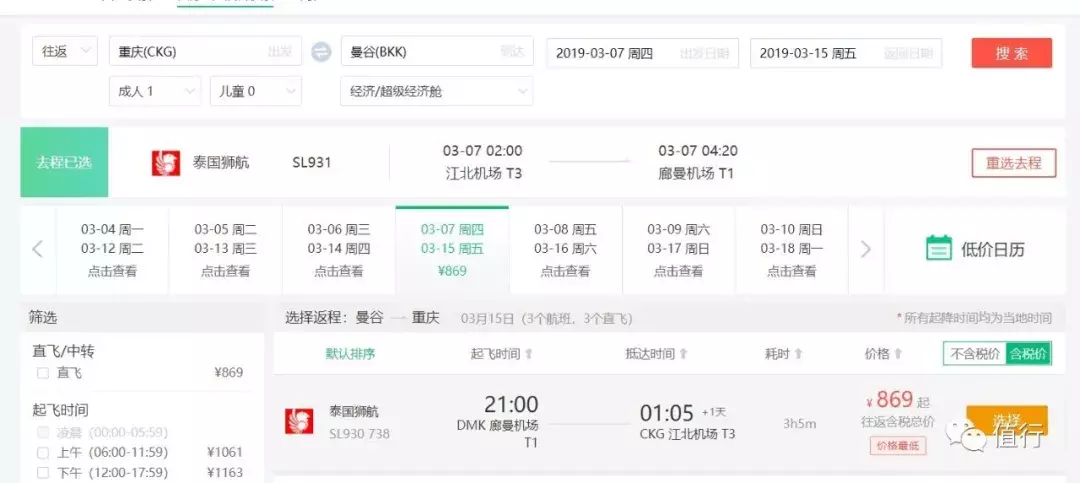The image size is (1080, 483).
Task: Click 重选去程 to reselect outbound
Action: click(x=1014, y=163)
